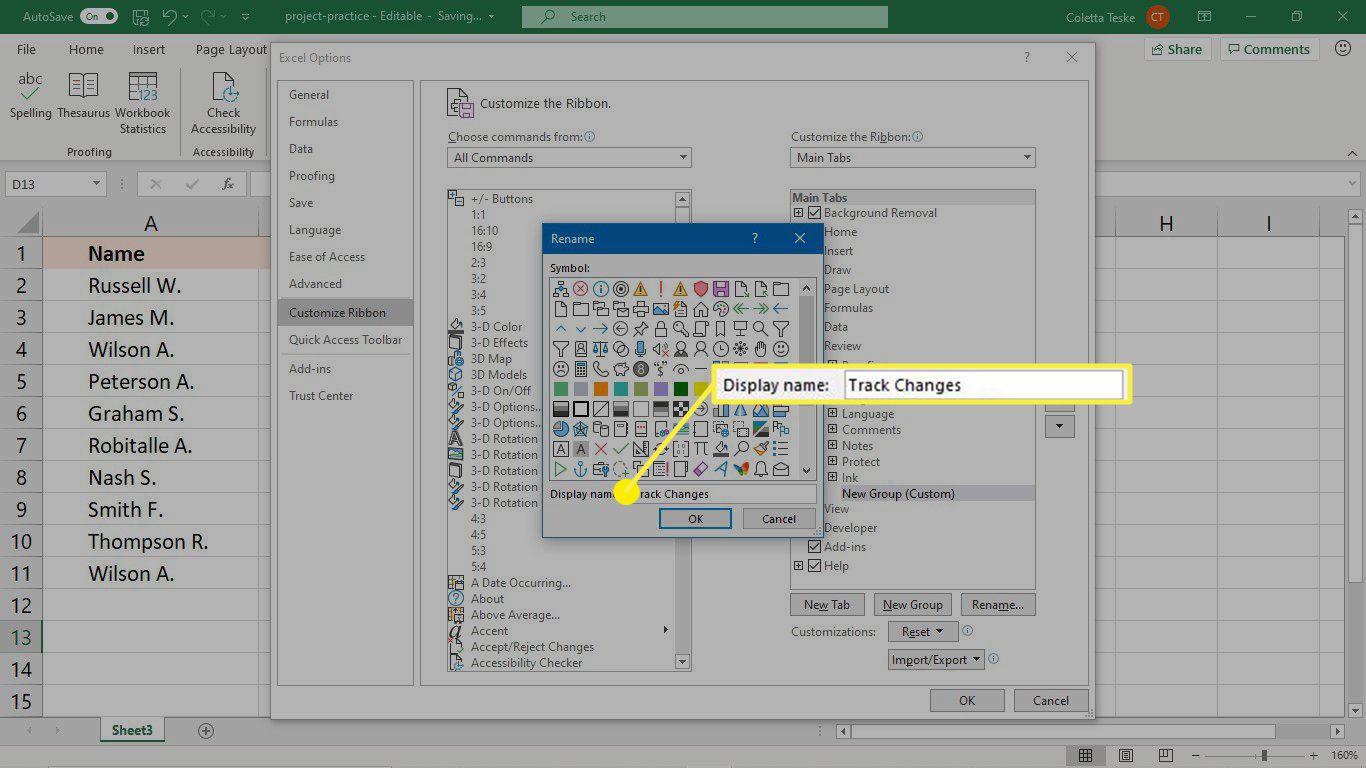Expand the Comments group node
The image size is (1366, 768).
[832, 430]
